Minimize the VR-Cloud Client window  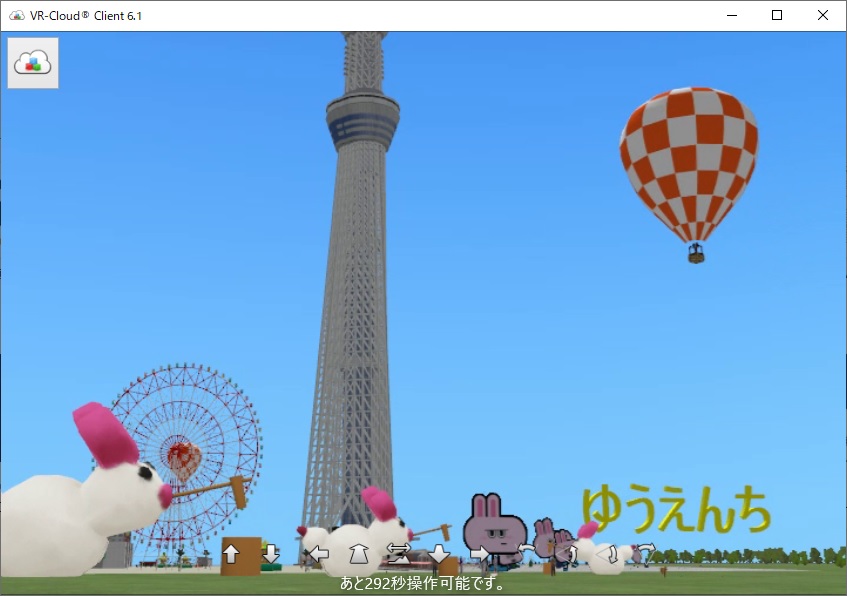[732, 15]
